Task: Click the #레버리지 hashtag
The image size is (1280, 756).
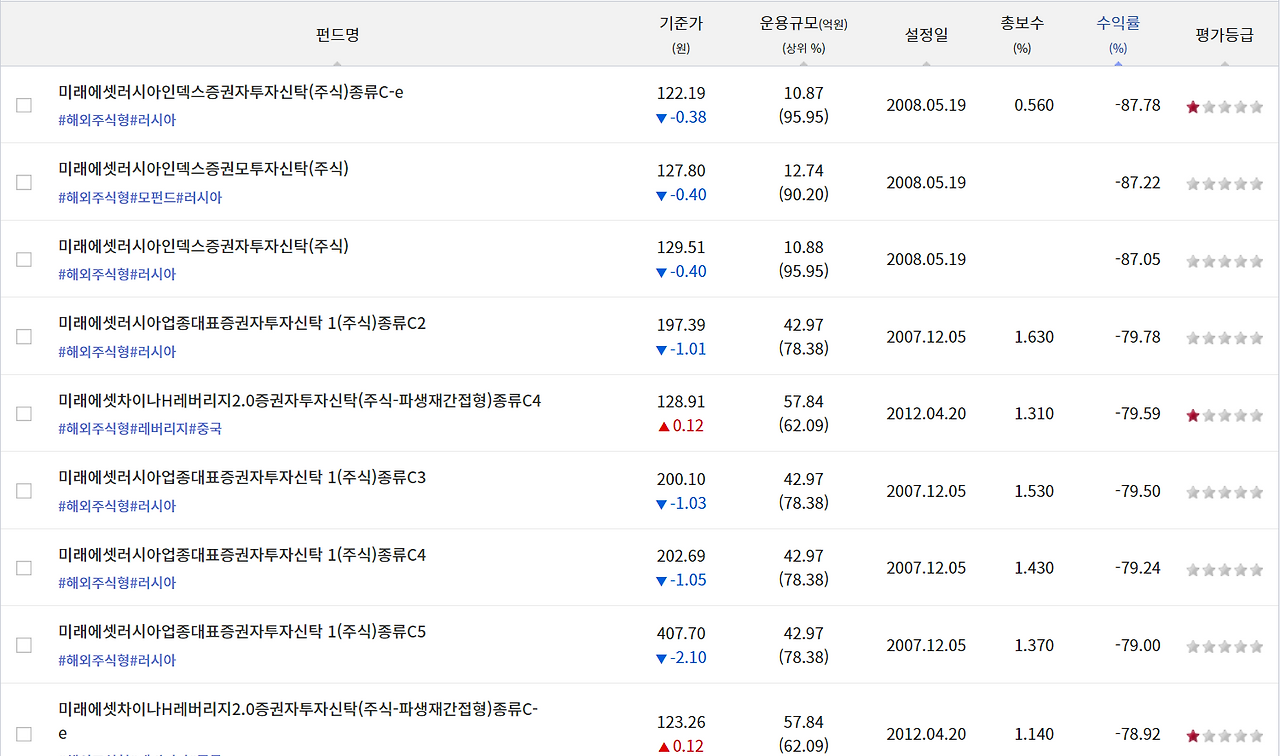Action: point(160,428)
